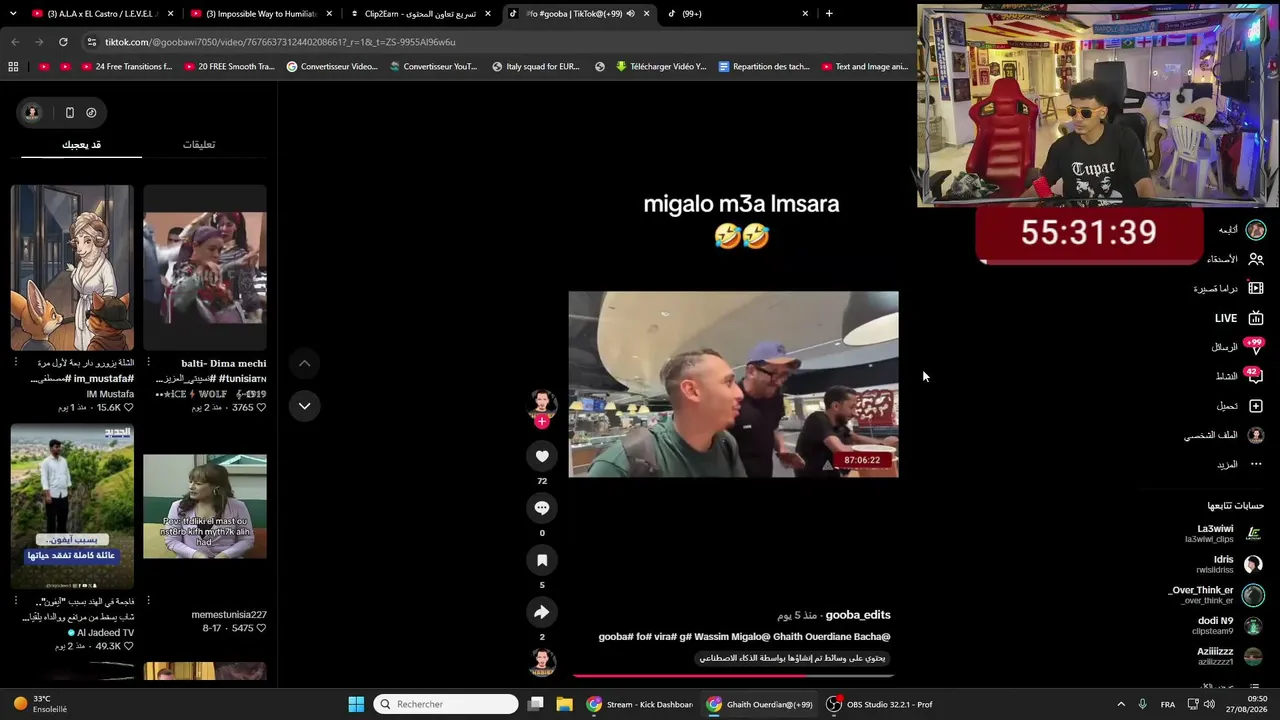Show hidden system tray icons

click(x=1121, y=704)
